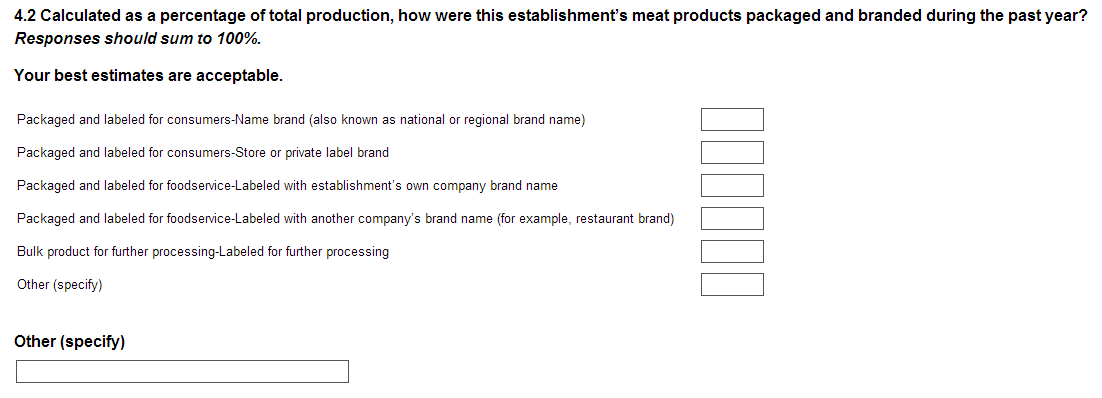The width and height of the screenshot is (1102, 398).
Task: Click the small 'Other (specify)' row label
Action: click(x=60, y=285)
